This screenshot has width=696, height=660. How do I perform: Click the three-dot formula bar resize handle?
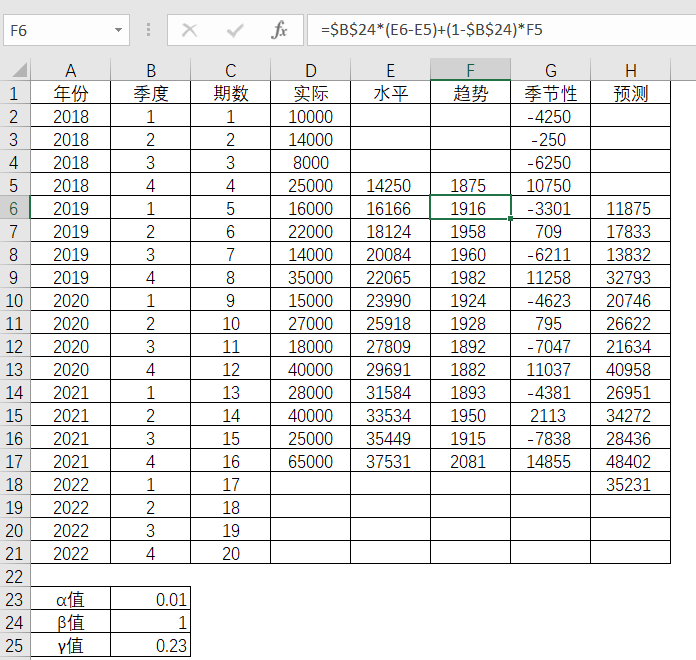pyautogui.click(x=148, y=30)
